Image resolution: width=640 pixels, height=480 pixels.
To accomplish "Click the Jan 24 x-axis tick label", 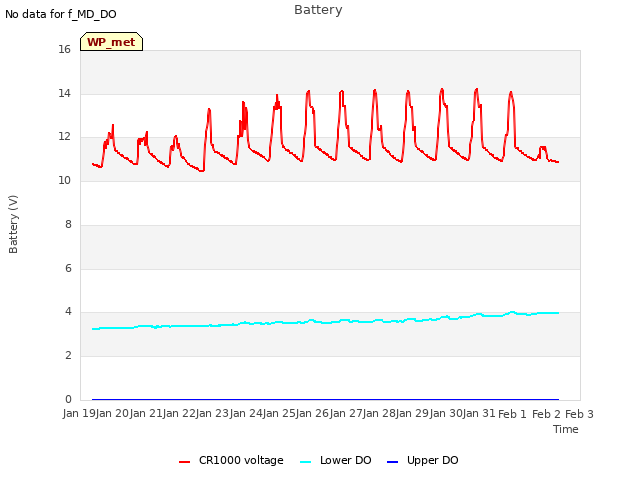I will 246,413.
